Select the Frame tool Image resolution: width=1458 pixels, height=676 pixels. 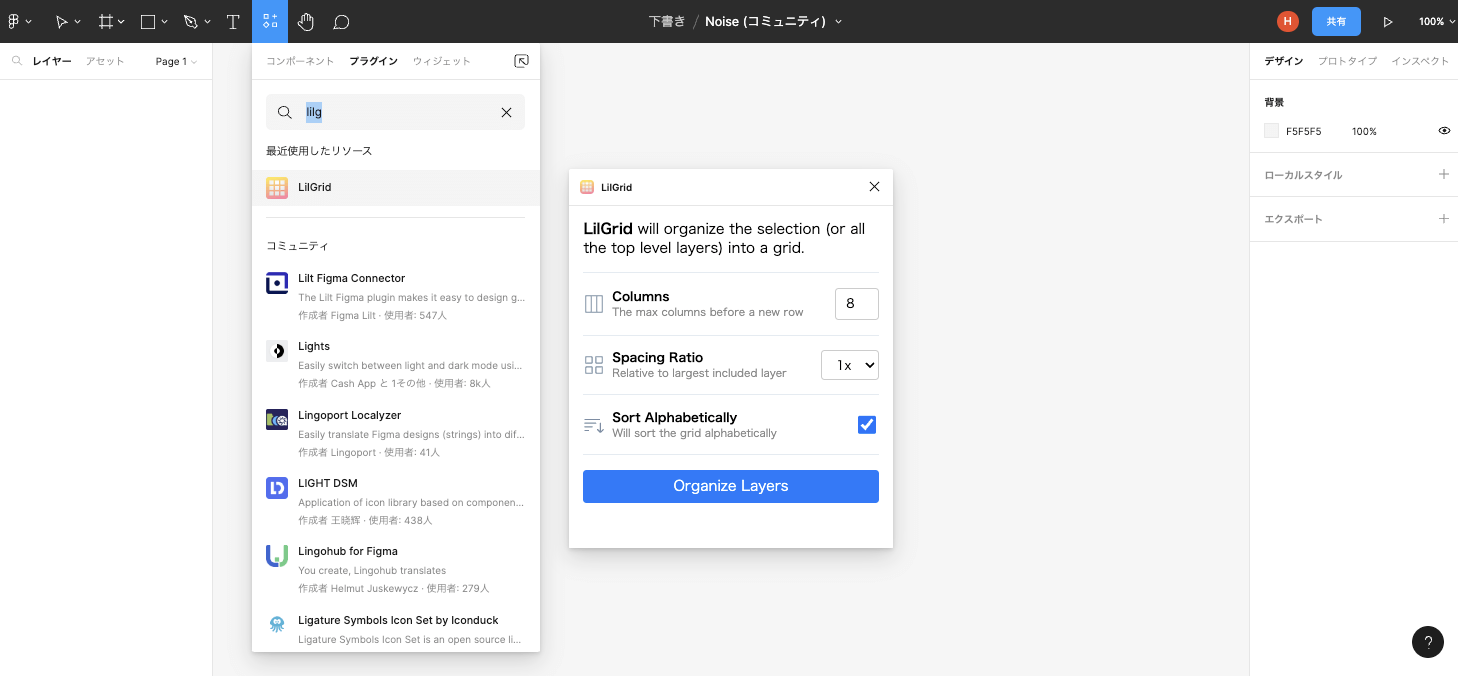coord(106,21)
